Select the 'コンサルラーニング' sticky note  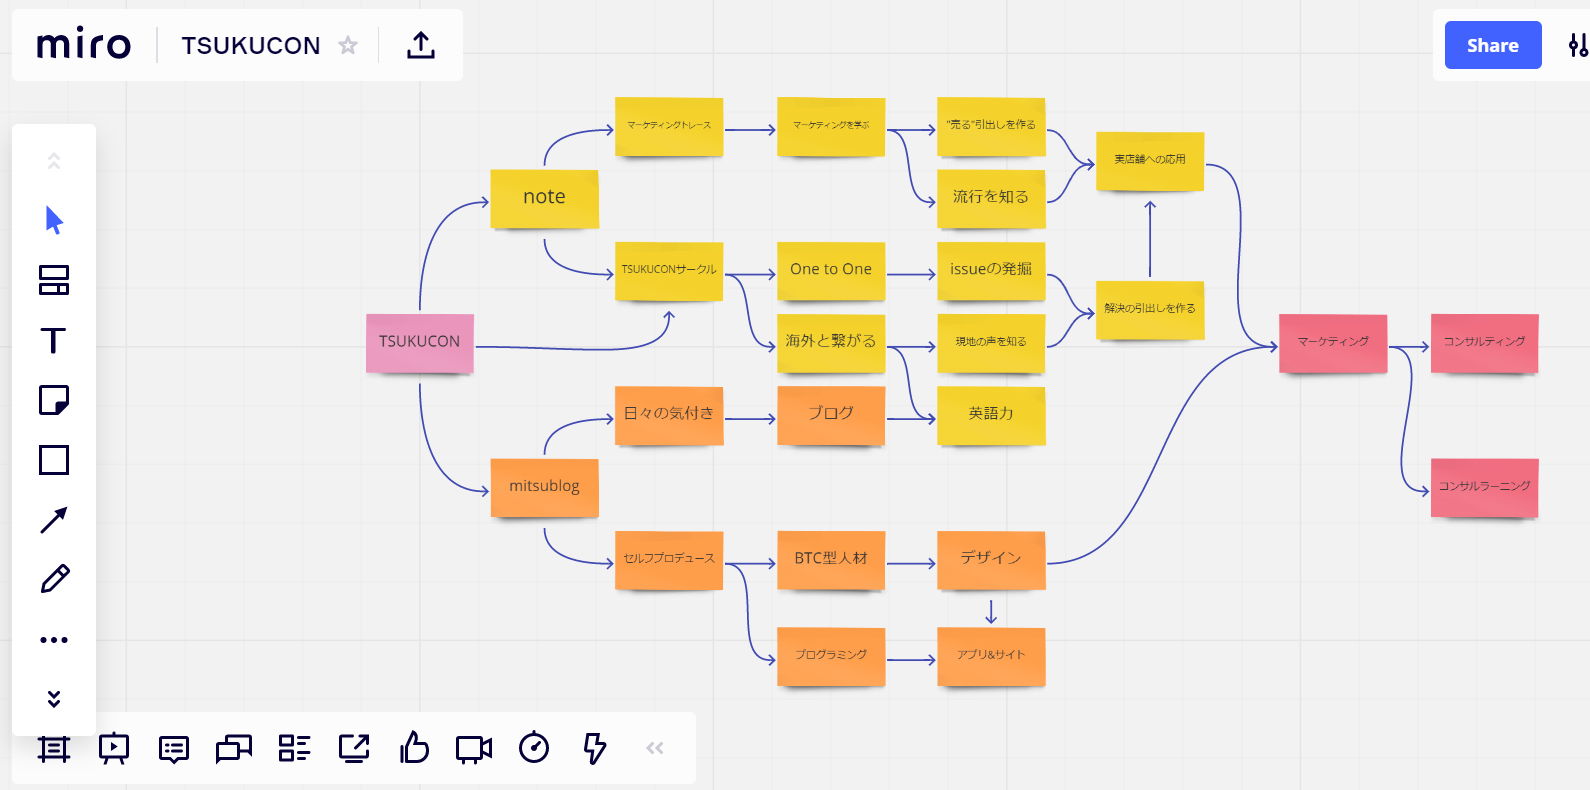1484,487
